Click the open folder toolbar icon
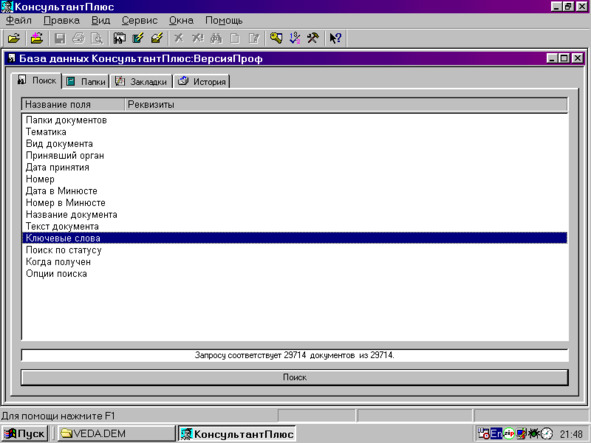591x443 pixels. (x=14, y=38)
